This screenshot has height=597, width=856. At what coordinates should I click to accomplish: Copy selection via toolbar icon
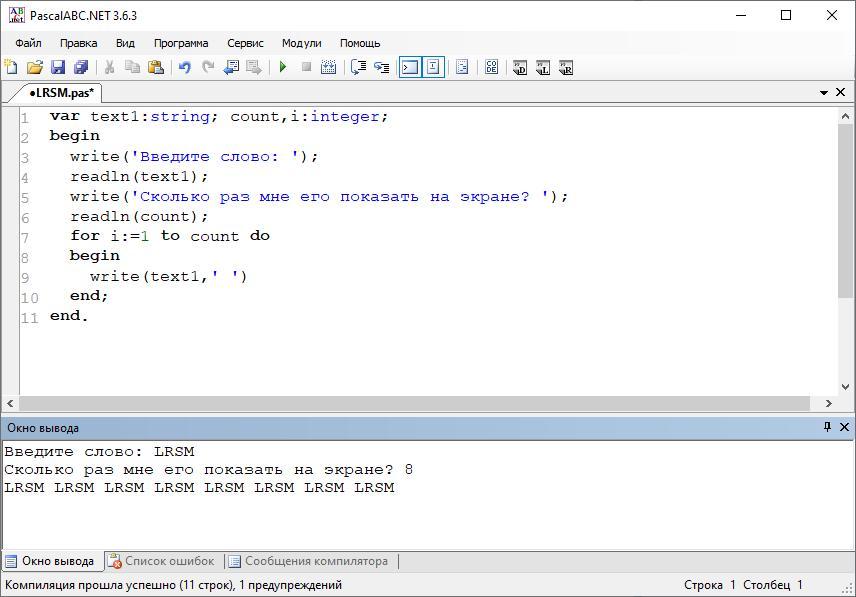pos(132,67)
